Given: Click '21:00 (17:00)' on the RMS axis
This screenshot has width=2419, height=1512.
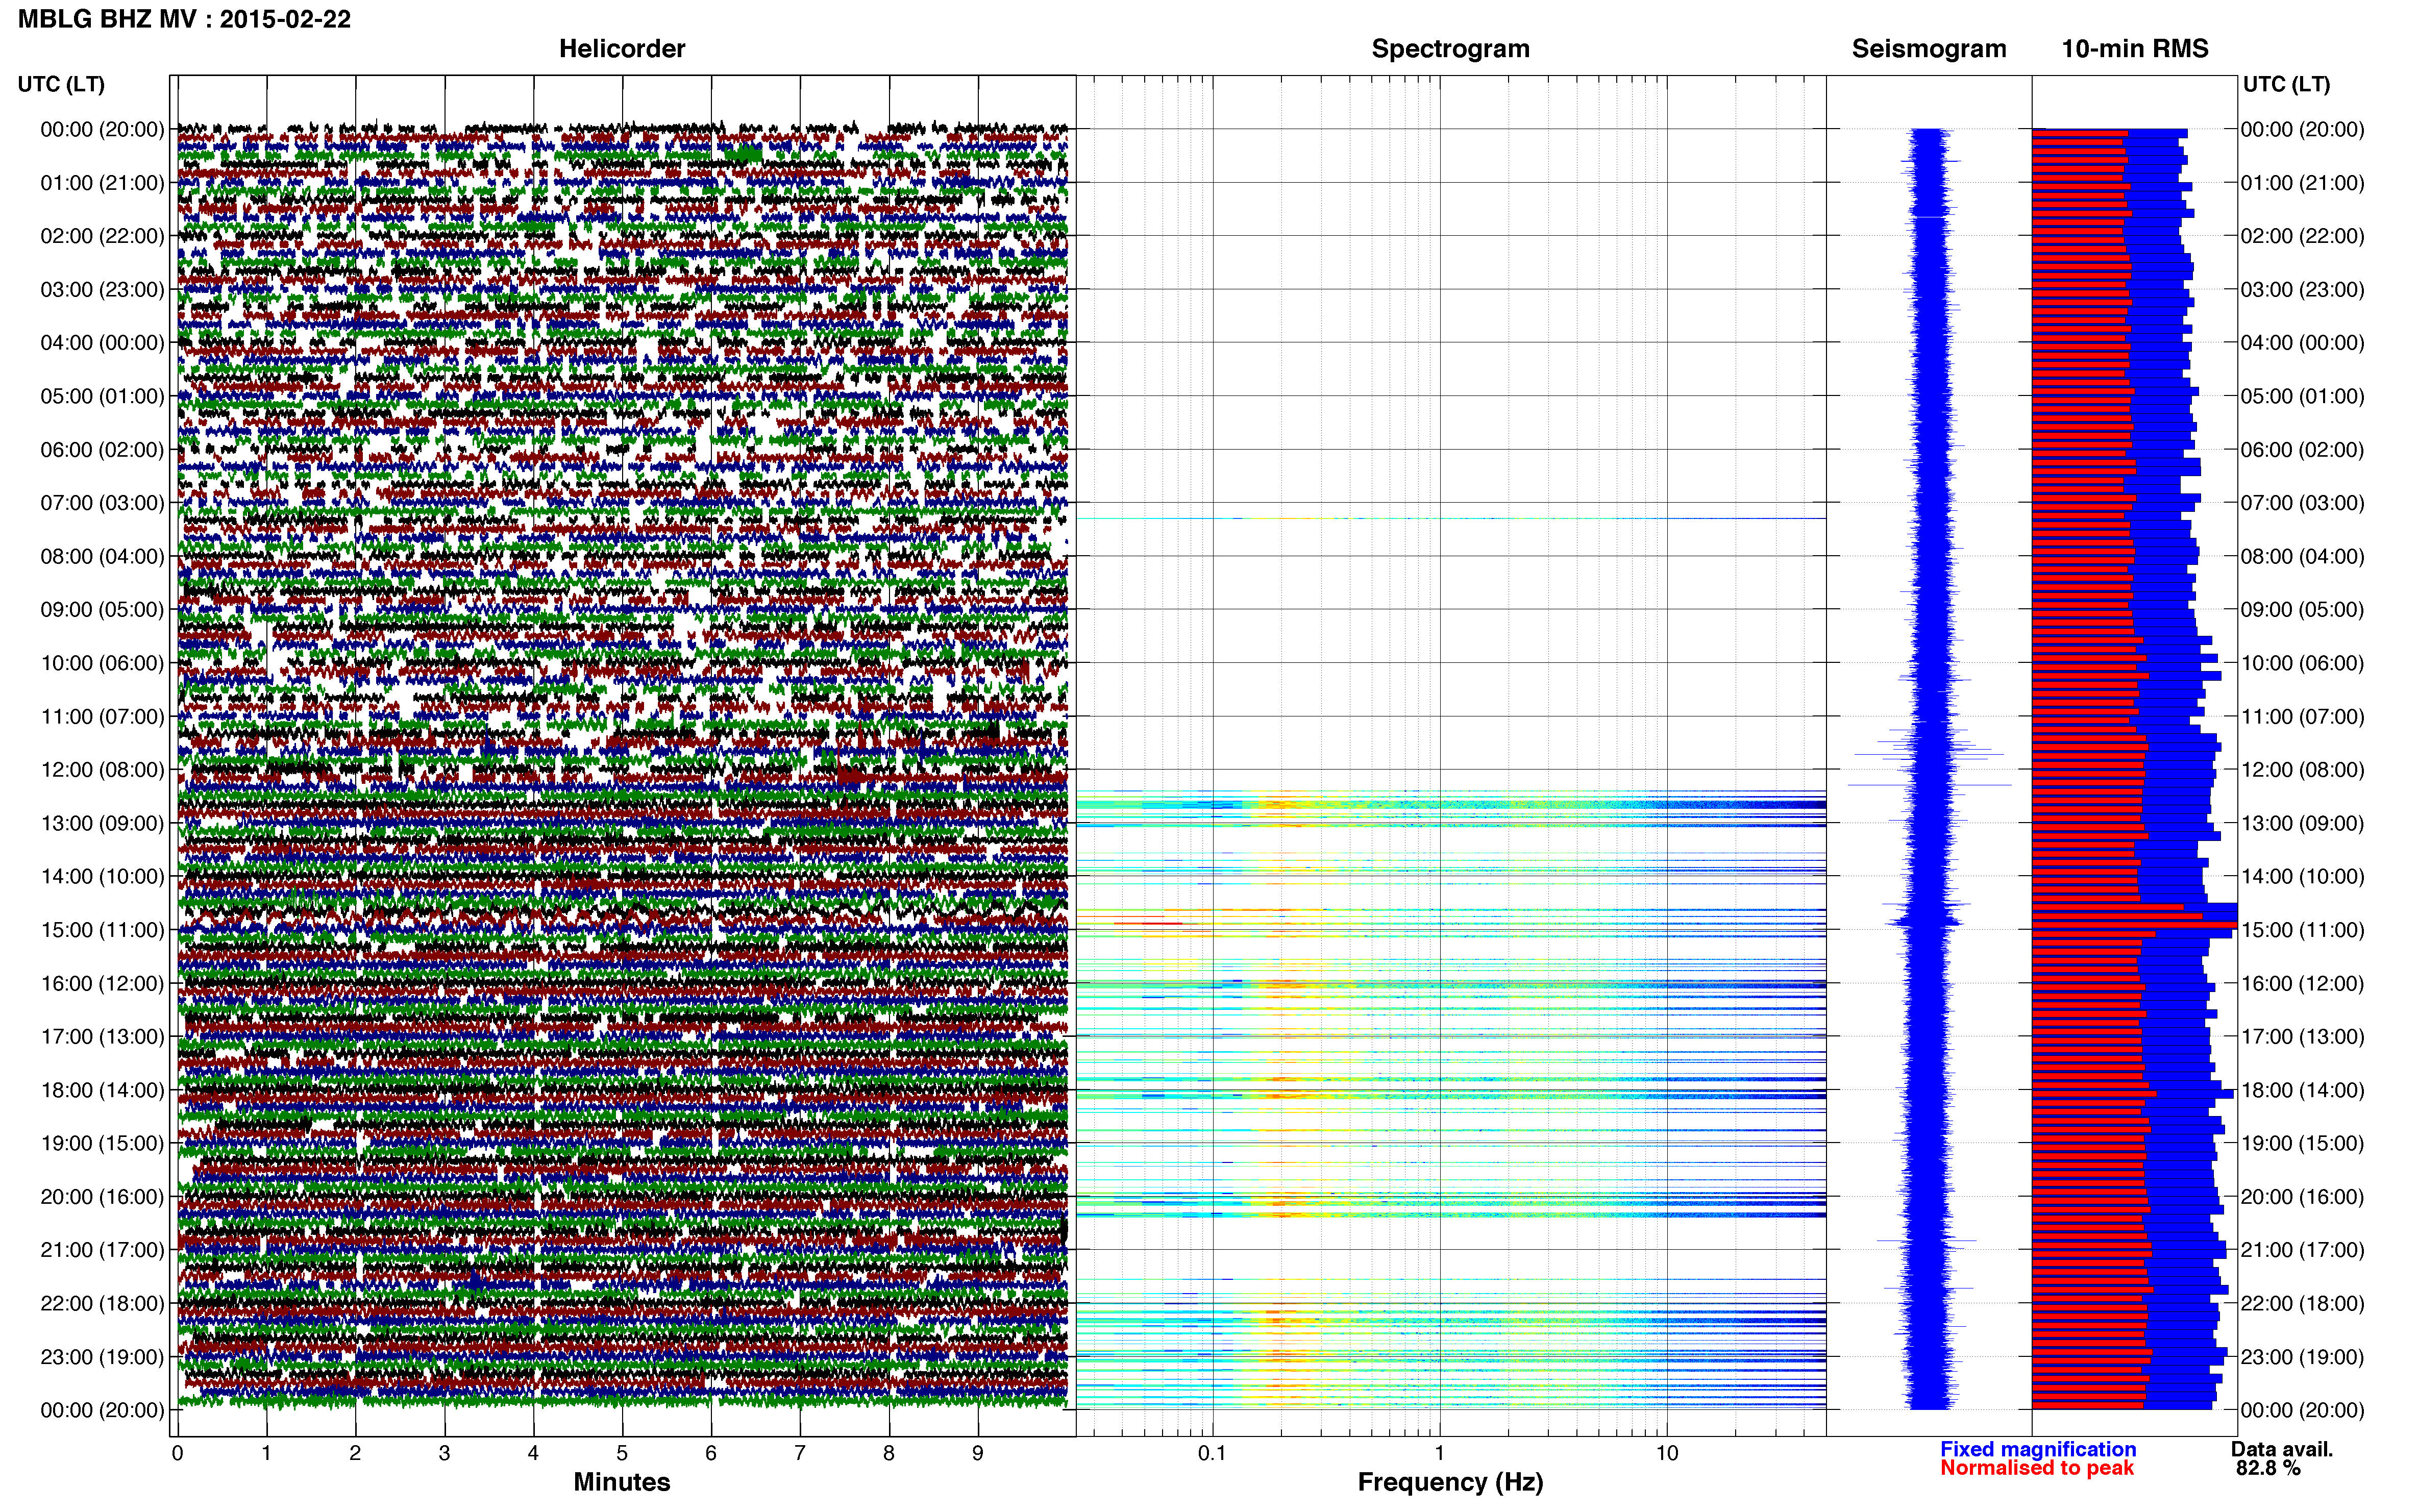Looking at the screenshot, I should pyautogui.click(x=2302, y=1250).
